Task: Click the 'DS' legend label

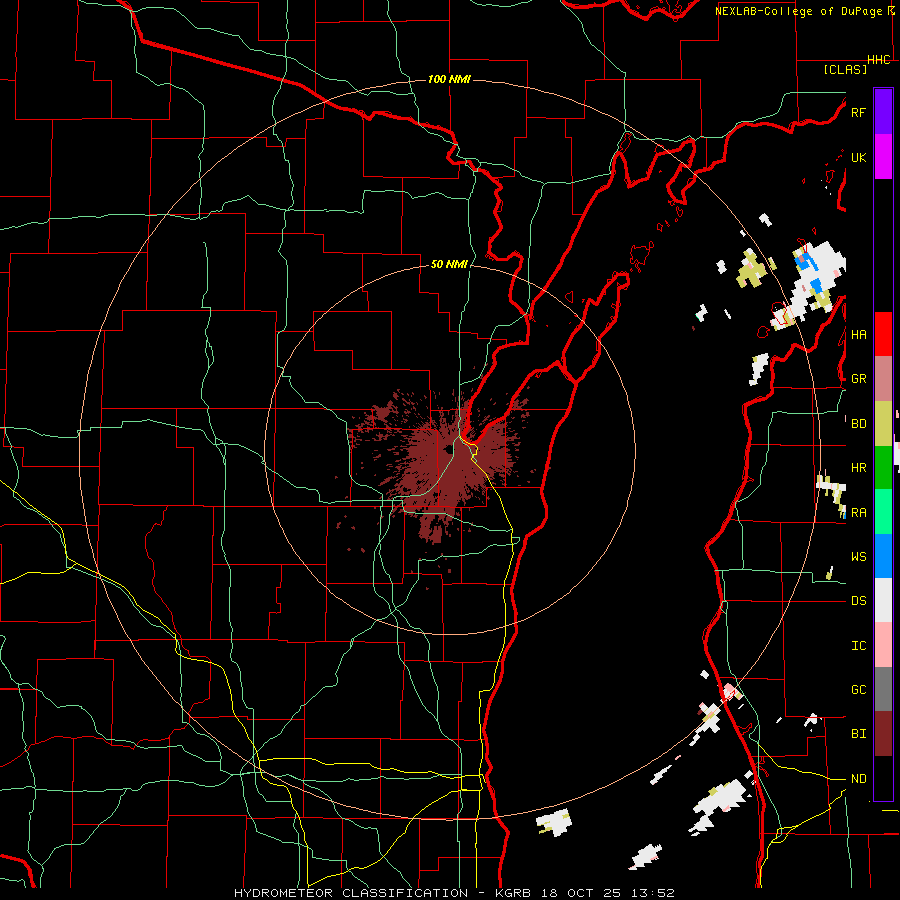Action: (x=858, y=601)
